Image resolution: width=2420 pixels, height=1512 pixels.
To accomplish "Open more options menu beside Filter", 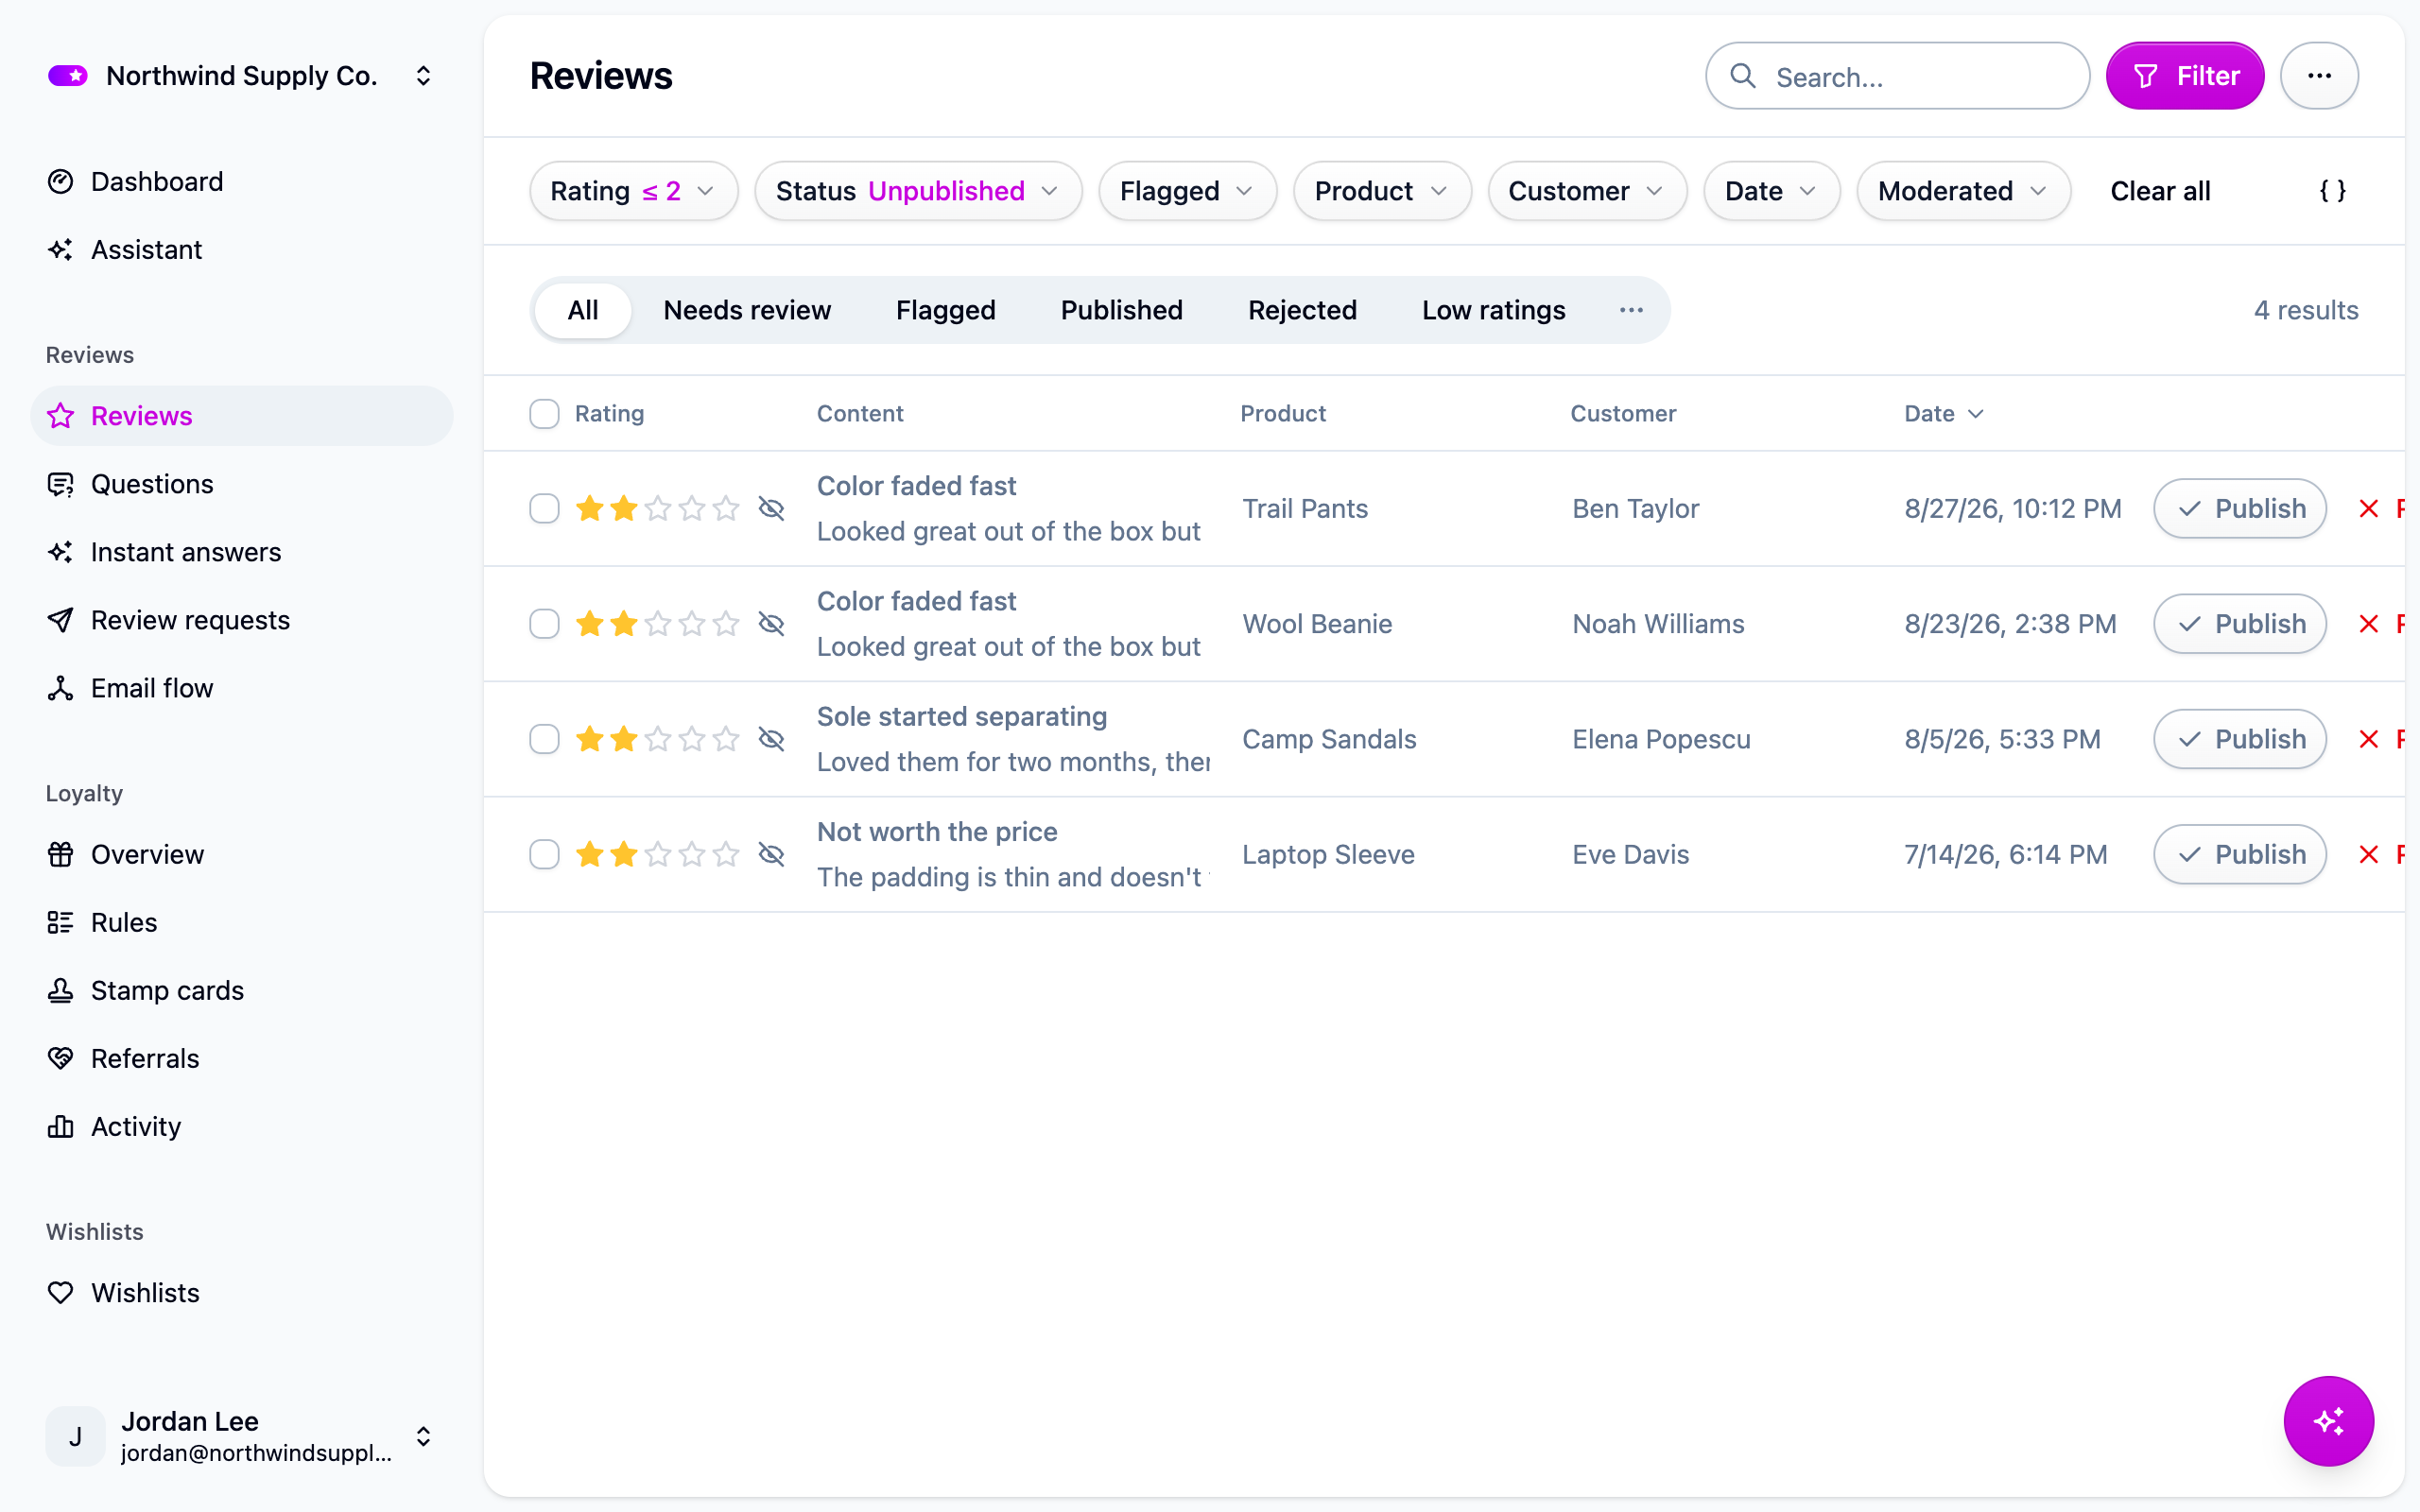I will pos(2319,76).
